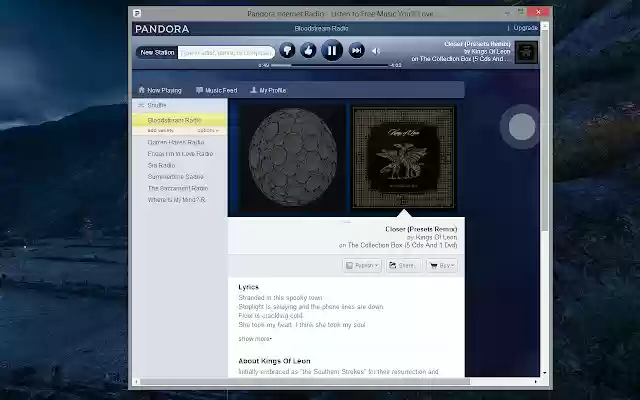The width and height of the screenshot is (640, 400).
Task: Click the scroll left arrow
Action: (136, 382)
